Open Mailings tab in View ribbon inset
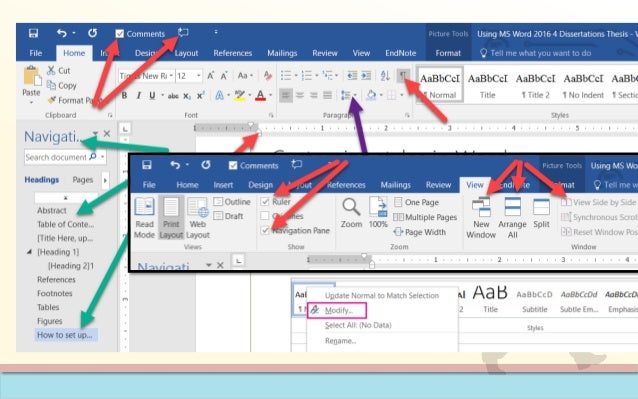The image size is (638, 399). 395,185
